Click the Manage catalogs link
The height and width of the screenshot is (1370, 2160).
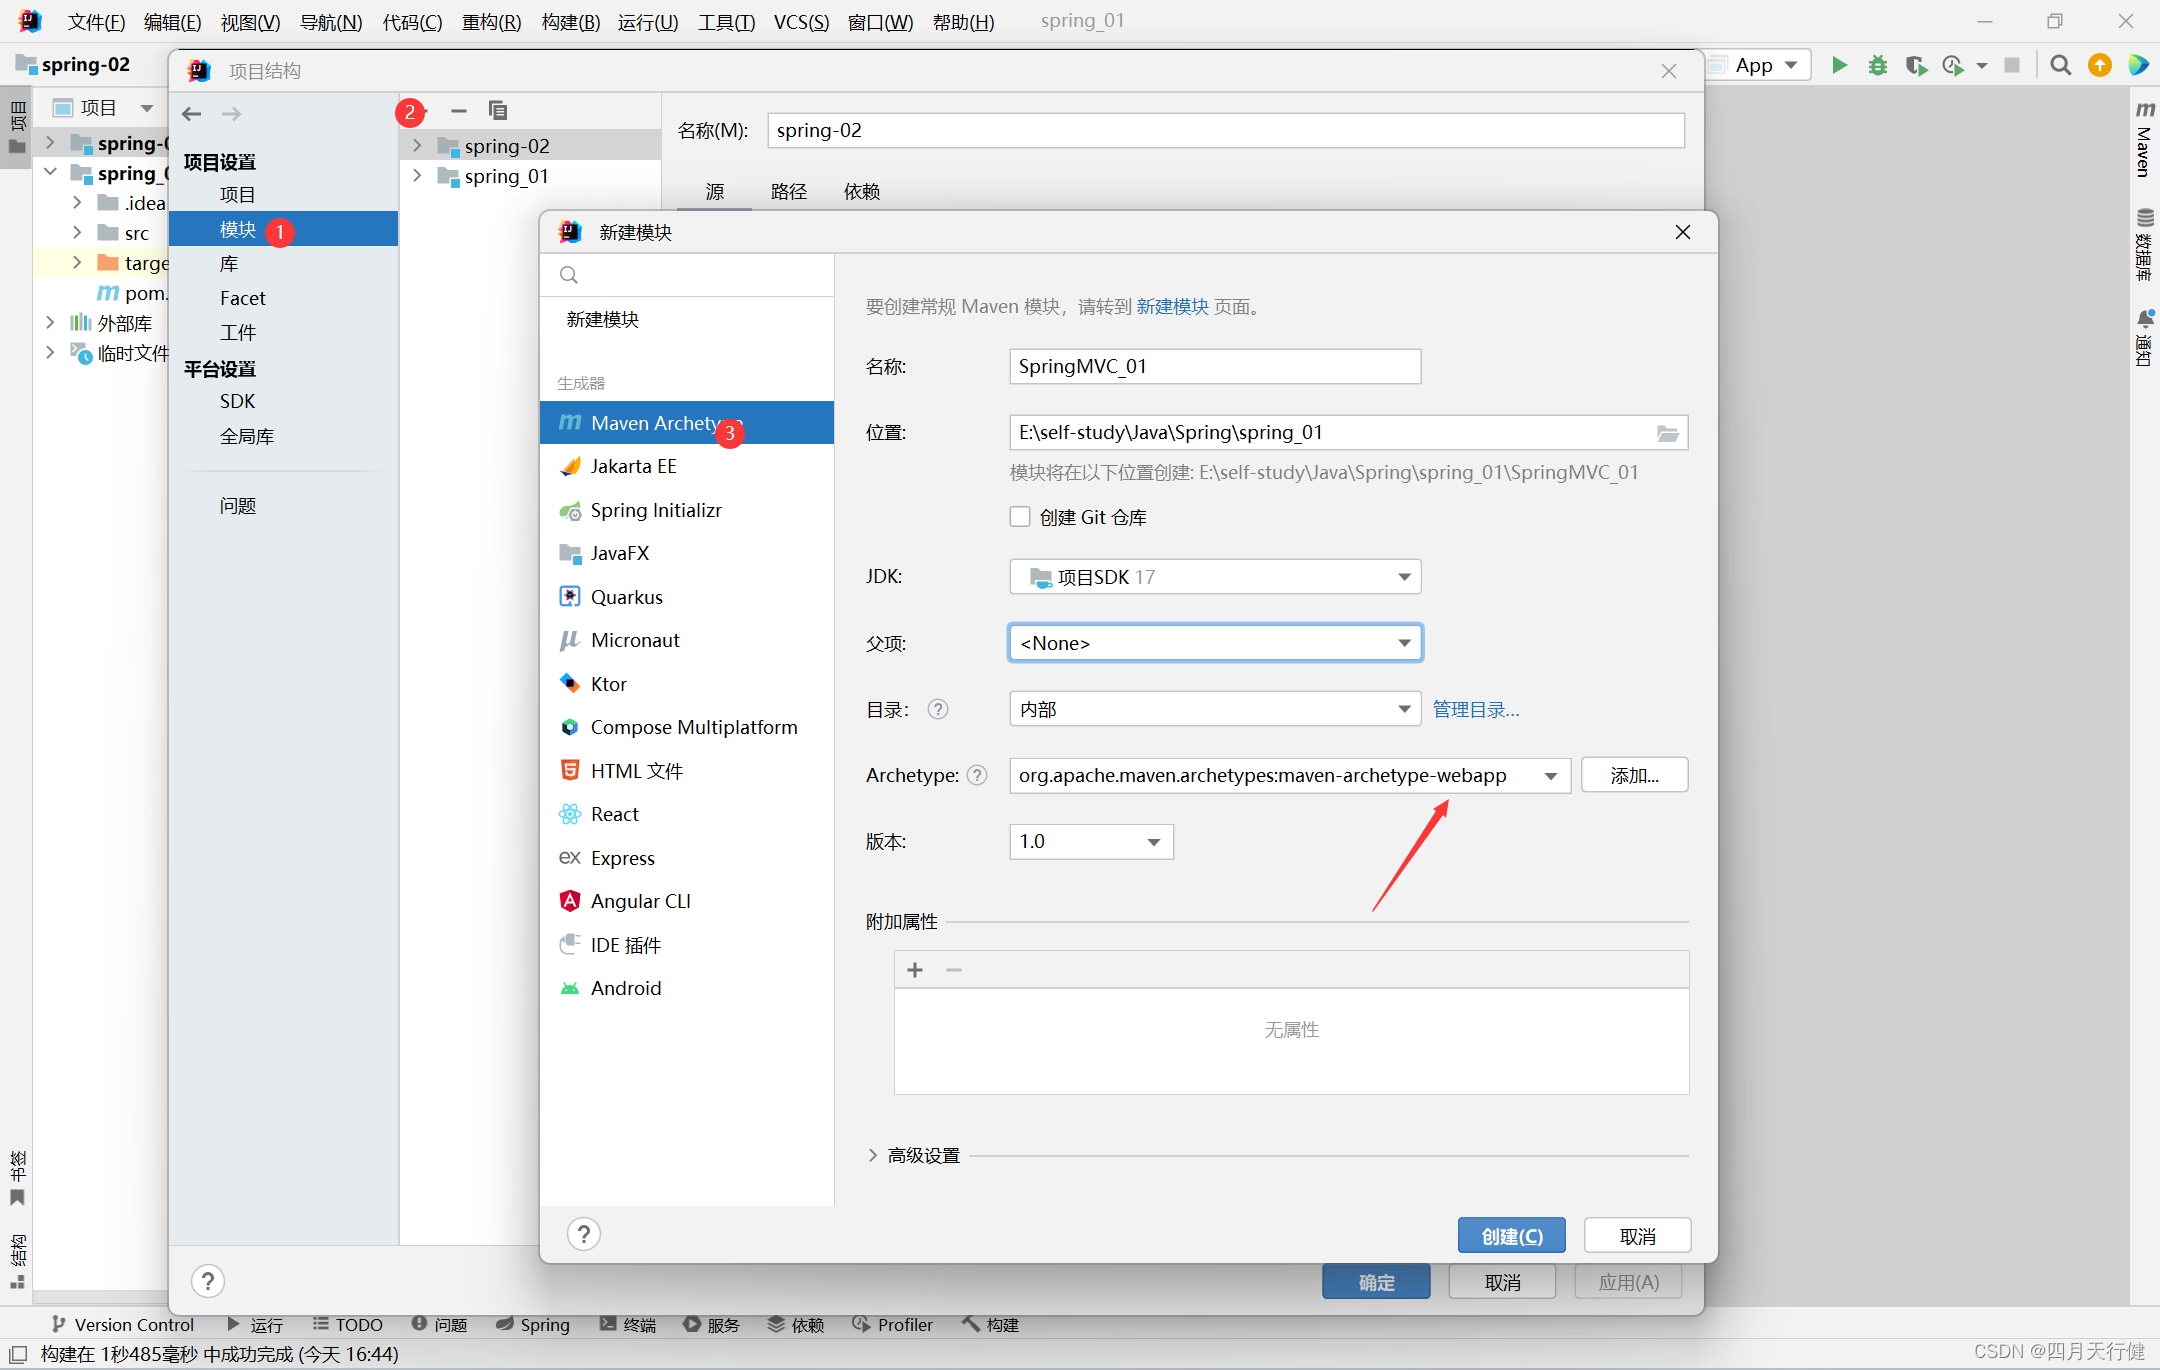coord(1475,709)
